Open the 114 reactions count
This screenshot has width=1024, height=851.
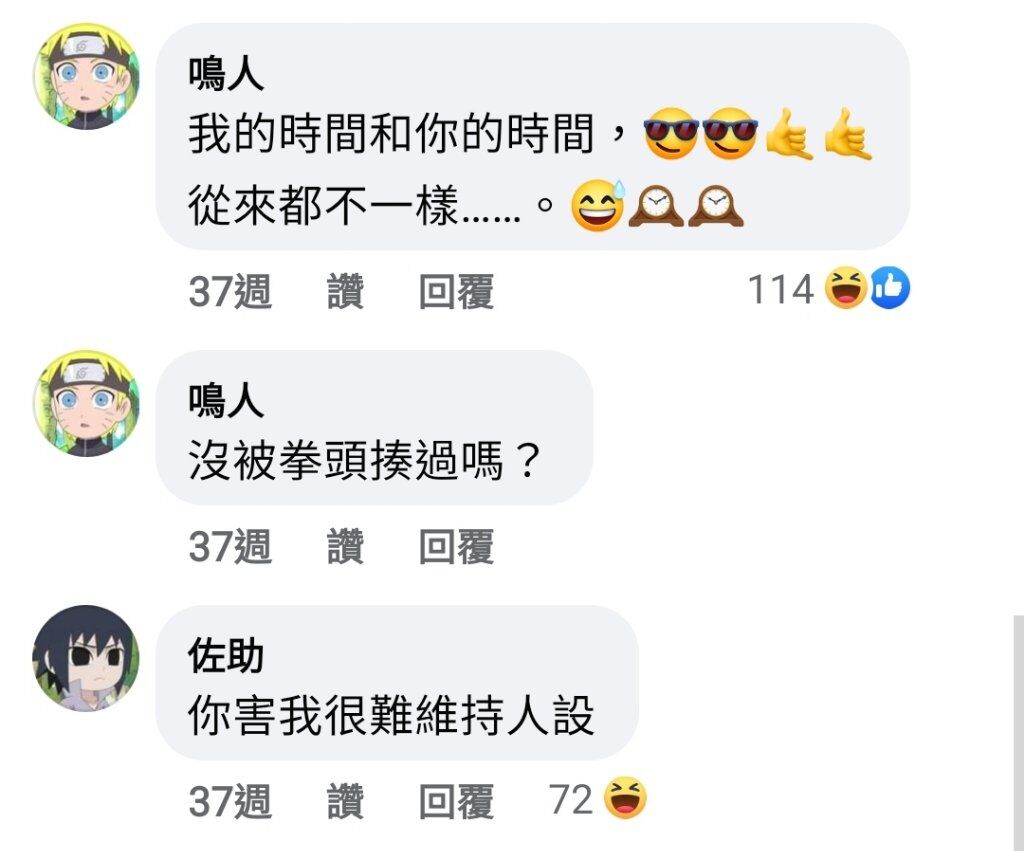(780, 289)
